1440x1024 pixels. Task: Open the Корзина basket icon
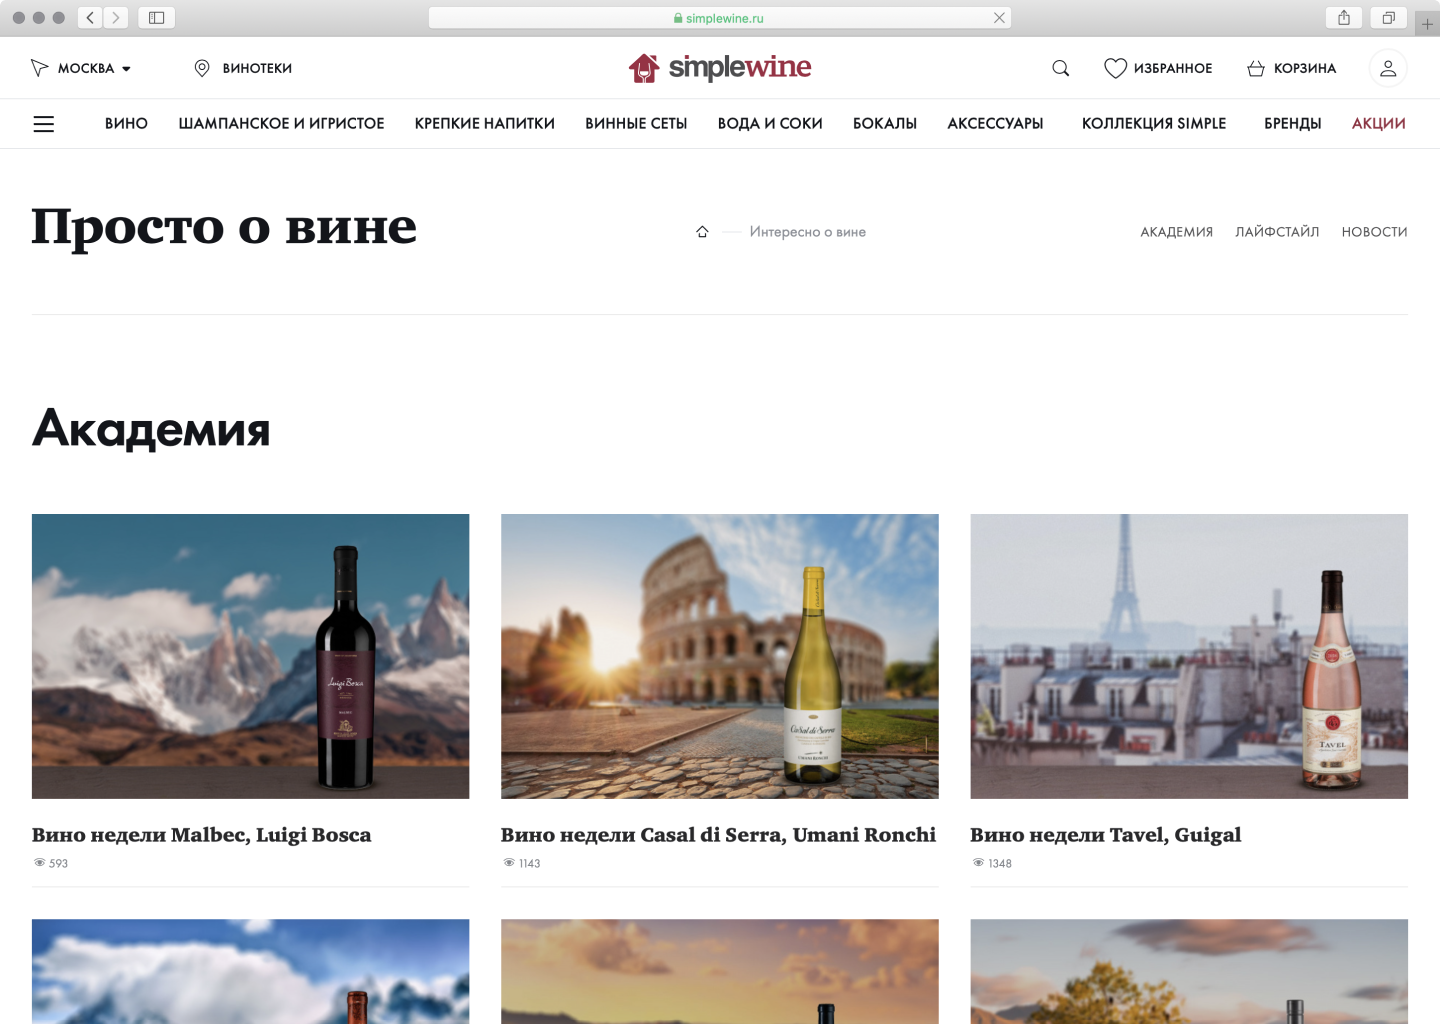tap(1256, 68)
